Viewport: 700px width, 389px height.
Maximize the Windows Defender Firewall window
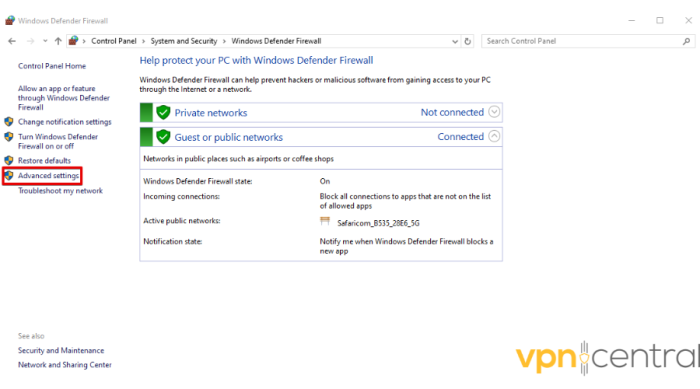[660, 21]
